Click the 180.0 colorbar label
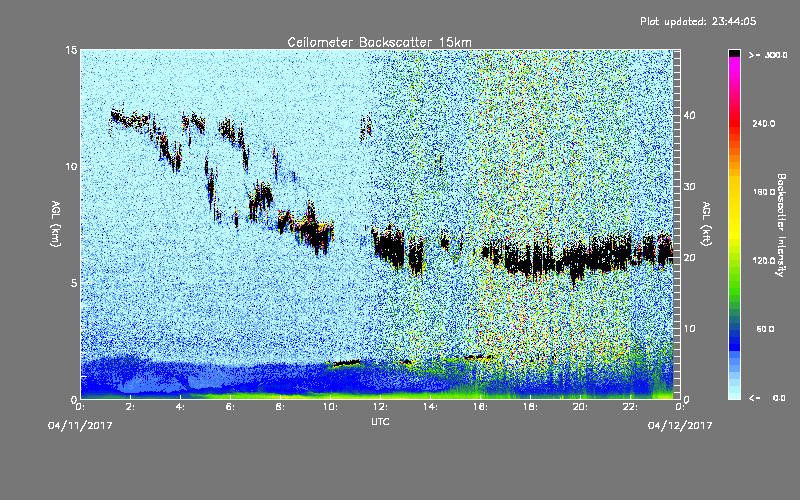Screen dimensions: 800x500 (x=763, y=192)
